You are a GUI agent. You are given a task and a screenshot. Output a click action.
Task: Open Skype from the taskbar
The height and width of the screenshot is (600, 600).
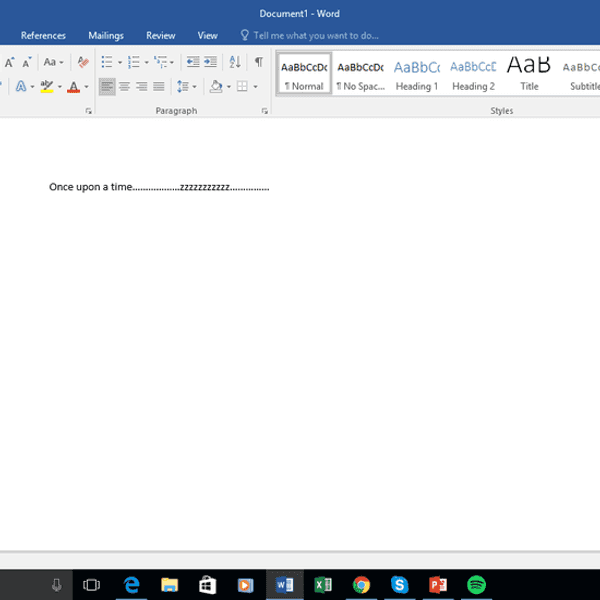[399, 585]
